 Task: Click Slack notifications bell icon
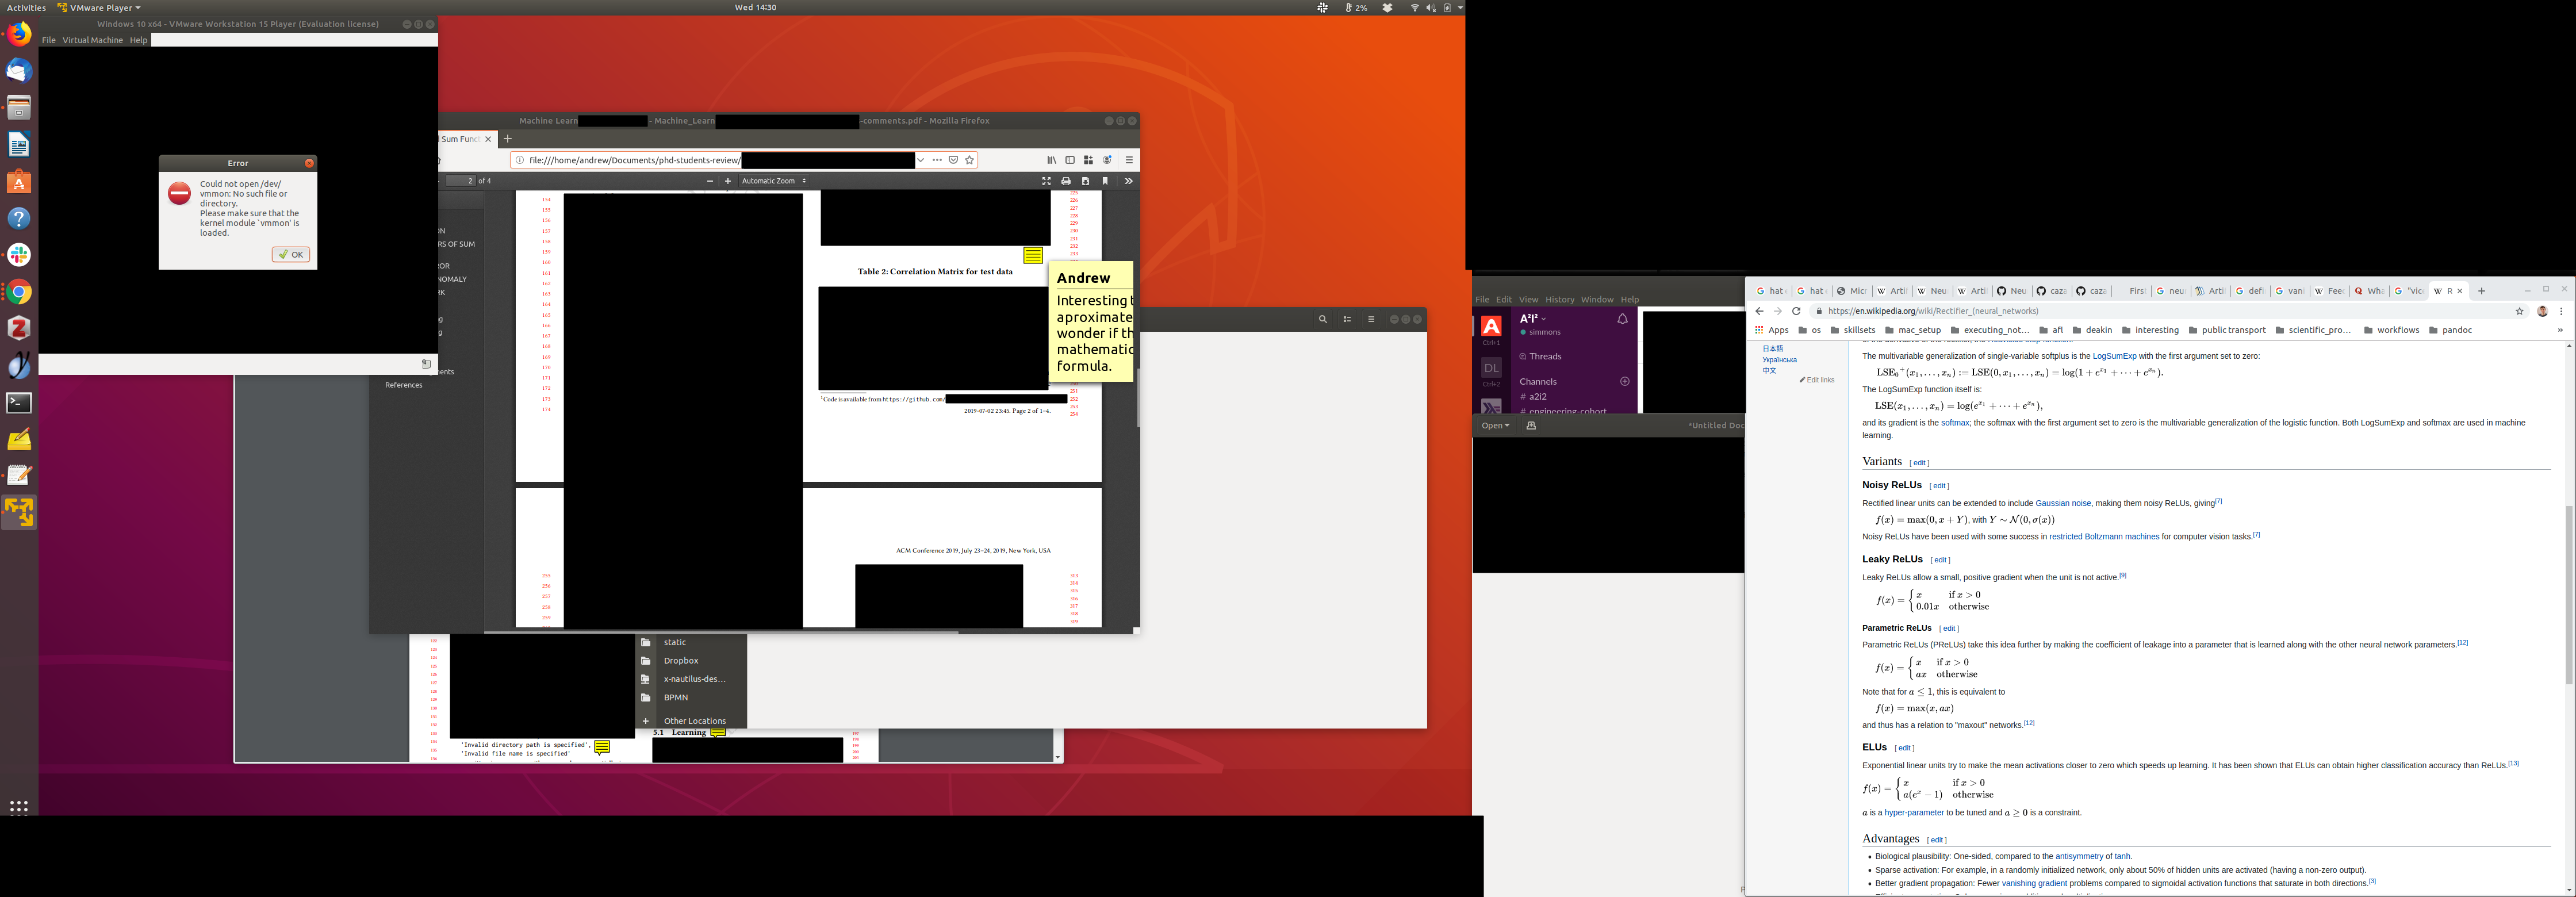click(x=1622, y=319)
